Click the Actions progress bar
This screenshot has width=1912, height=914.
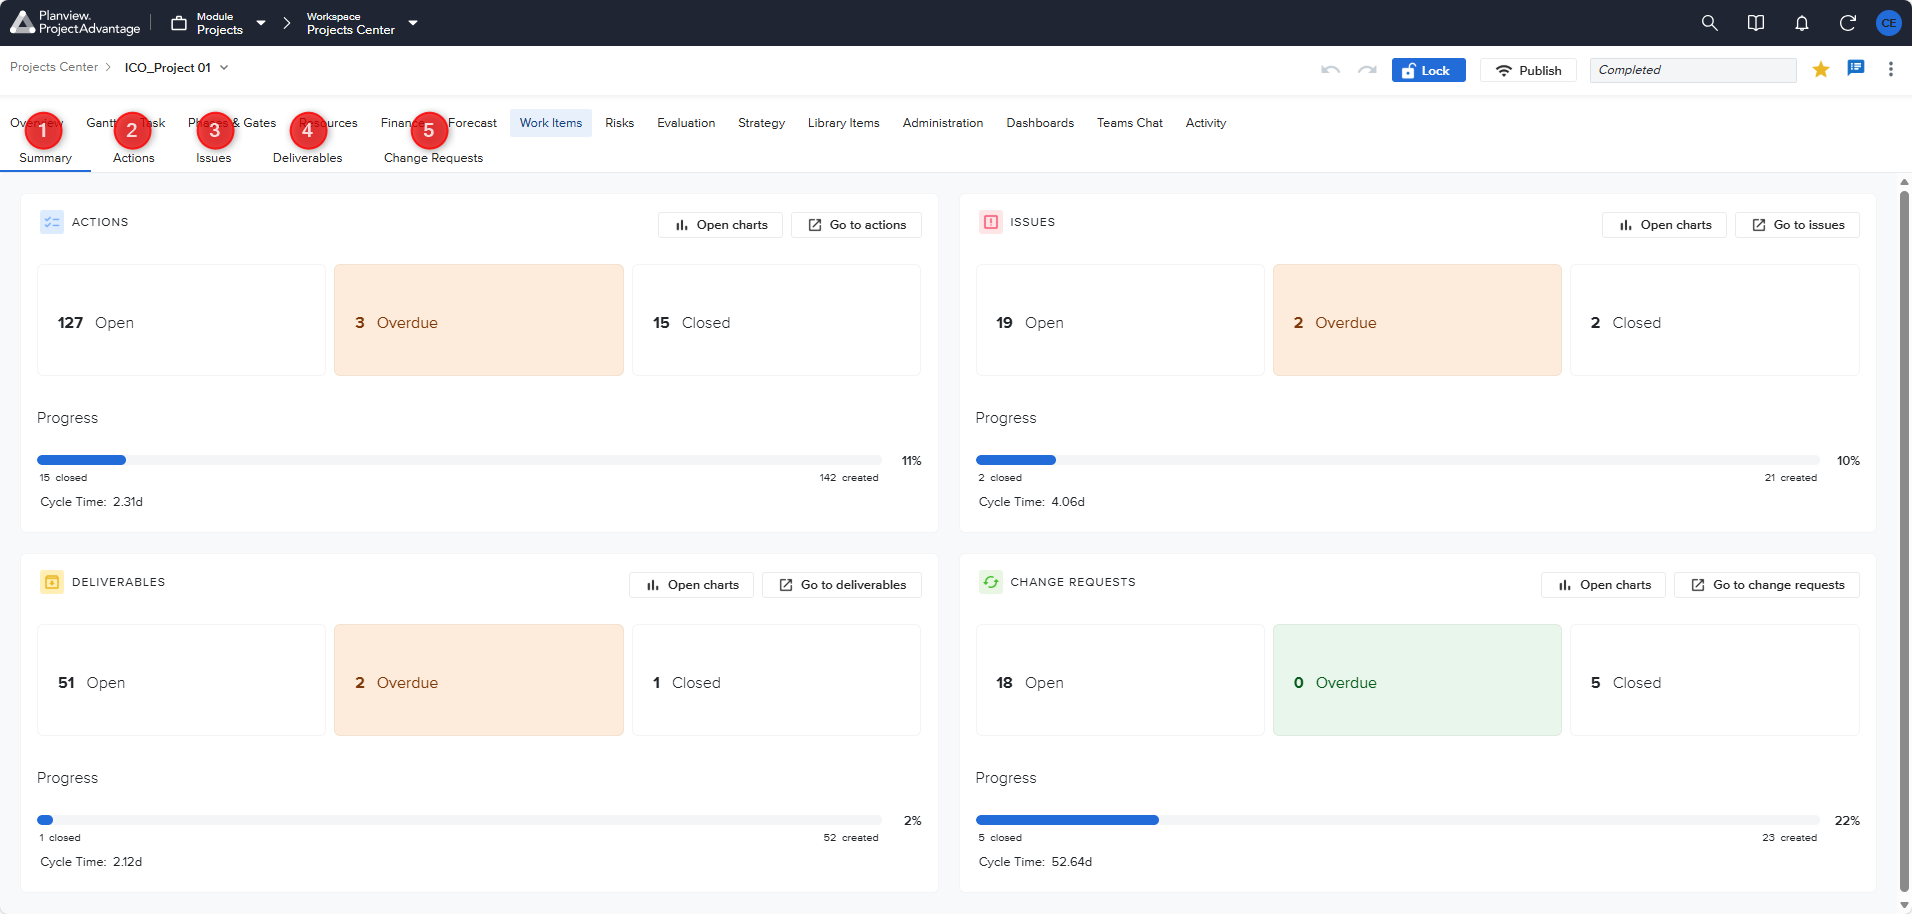(x=459, y=460)
